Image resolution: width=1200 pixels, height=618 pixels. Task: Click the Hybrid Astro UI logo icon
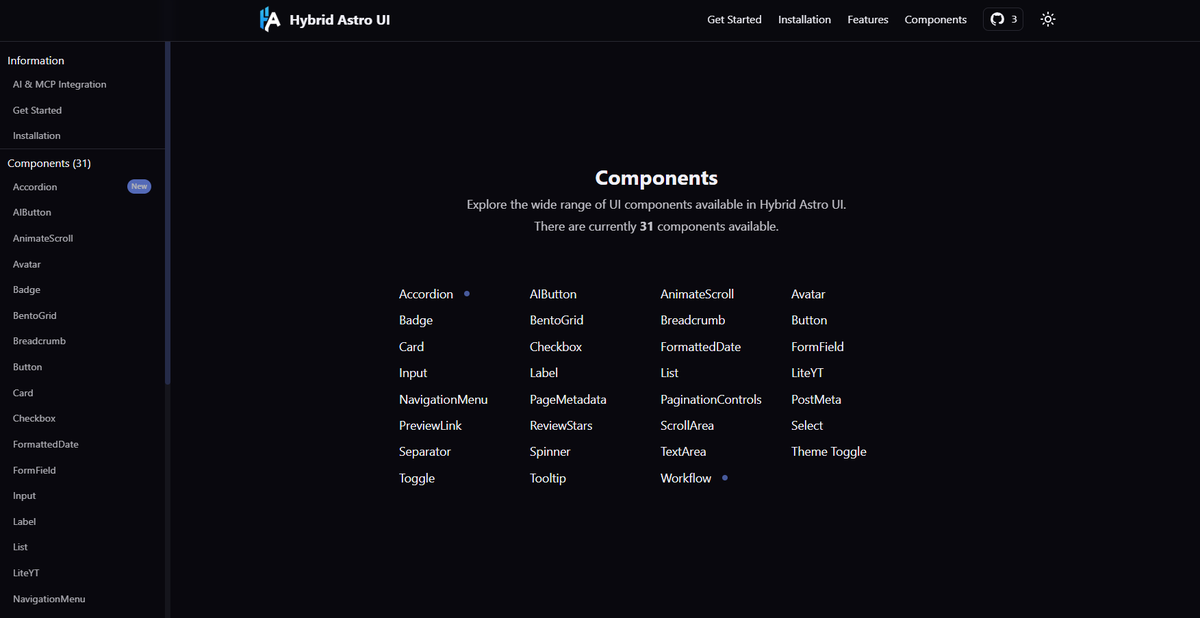pyautogui.click(x=268, y=18)
